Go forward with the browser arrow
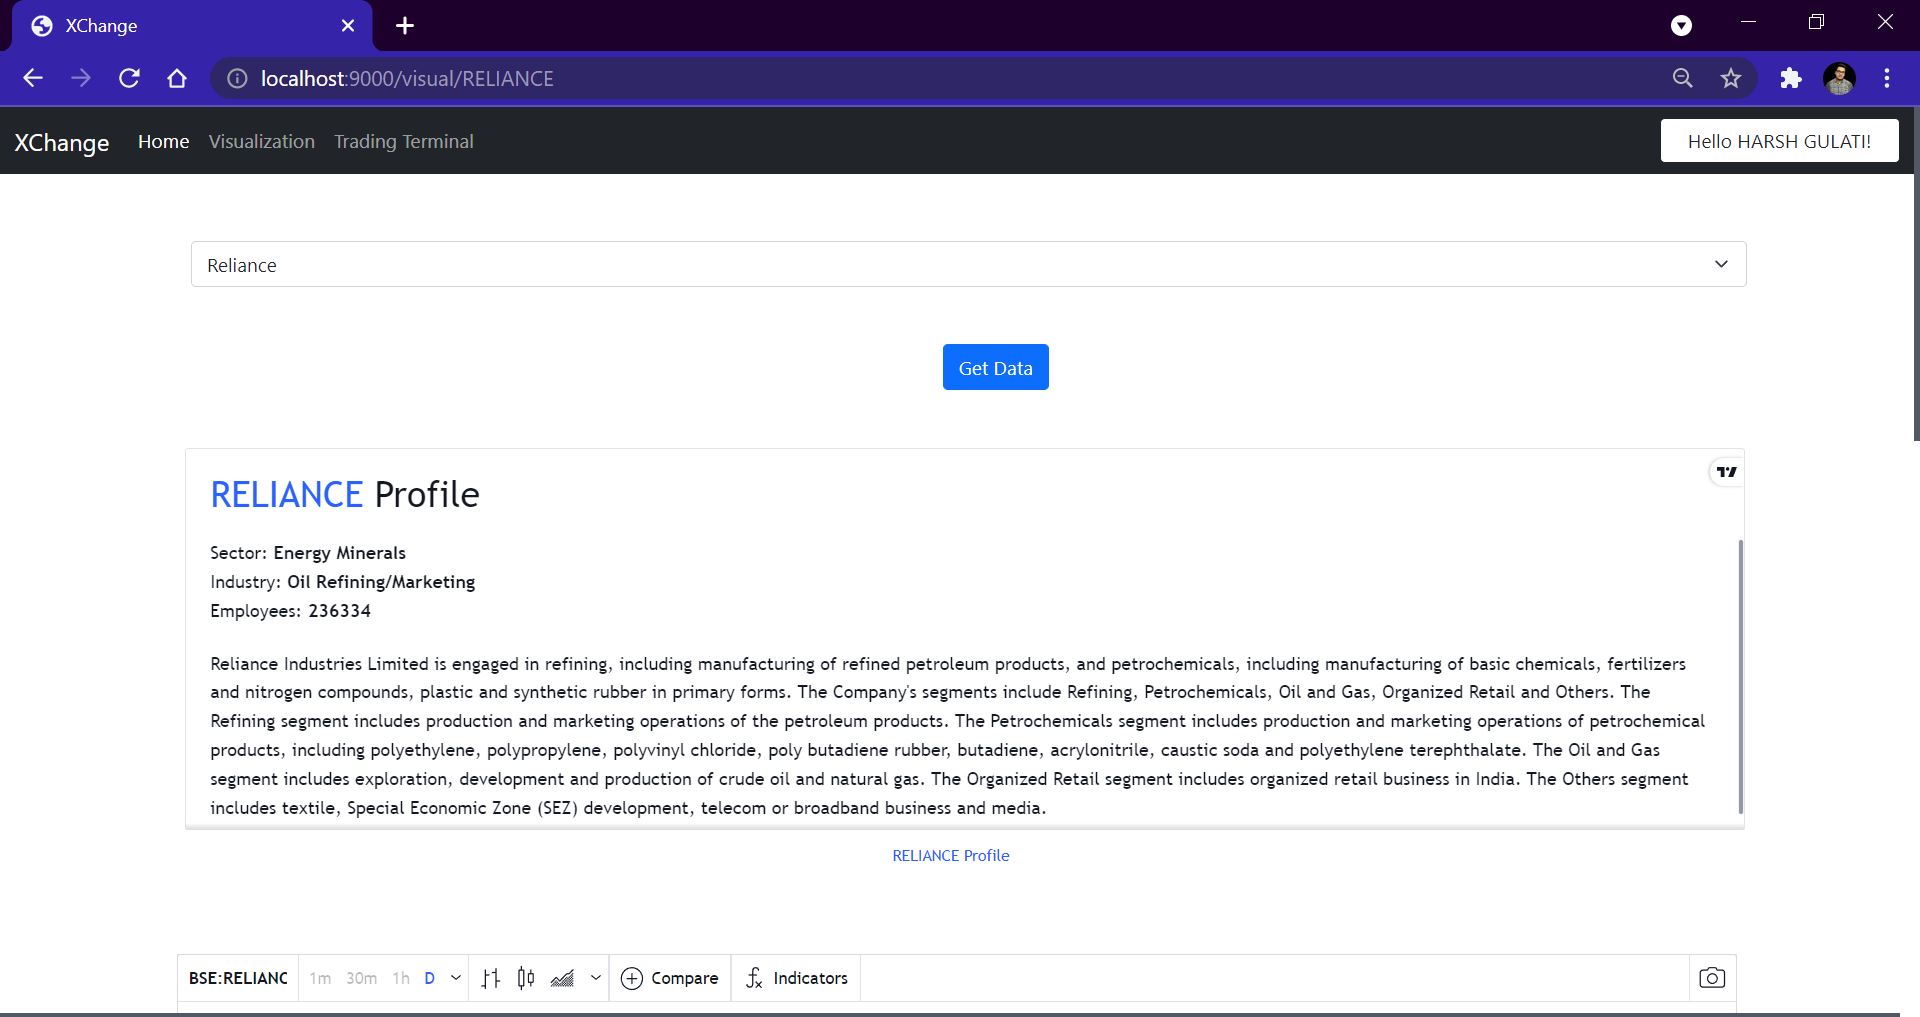 tap(81, 78)
